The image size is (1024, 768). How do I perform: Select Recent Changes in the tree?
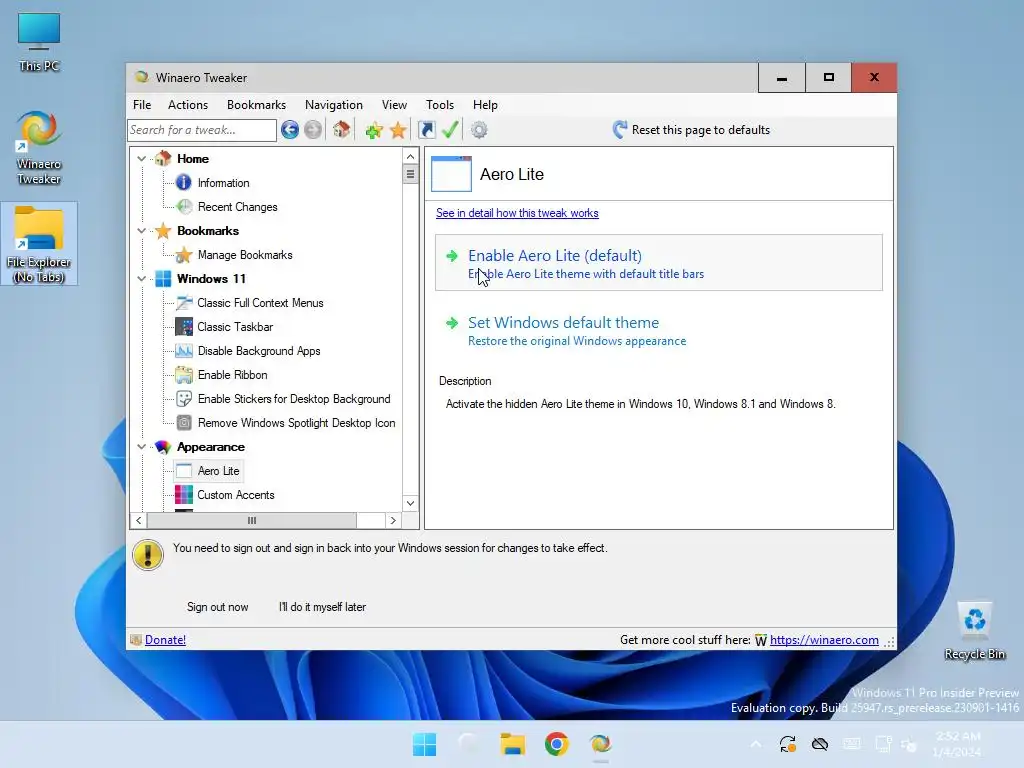(x=238, y=207)
